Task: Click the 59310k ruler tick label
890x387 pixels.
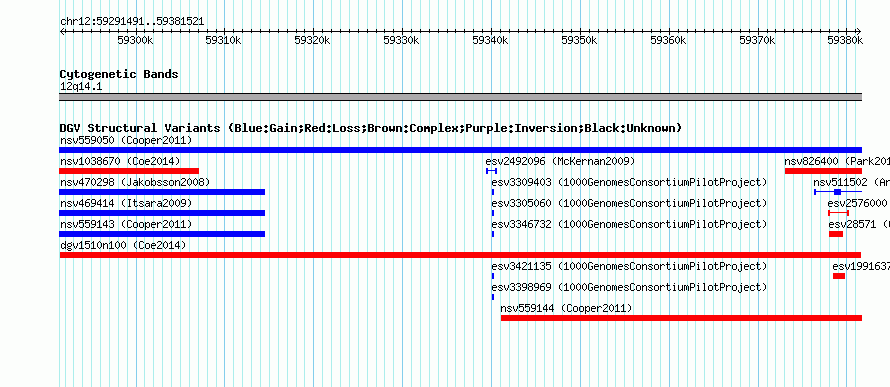Action: pos(224,41)
